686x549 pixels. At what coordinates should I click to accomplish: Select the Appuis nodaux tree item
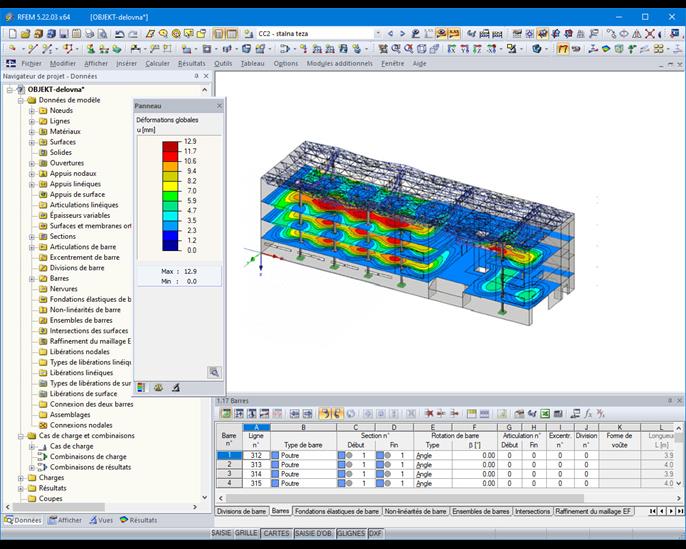73,174
